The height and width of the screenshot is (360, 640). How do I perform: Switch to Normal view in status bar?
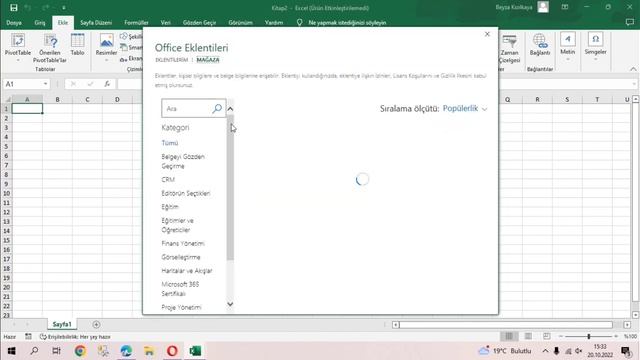tap(509, 336)
